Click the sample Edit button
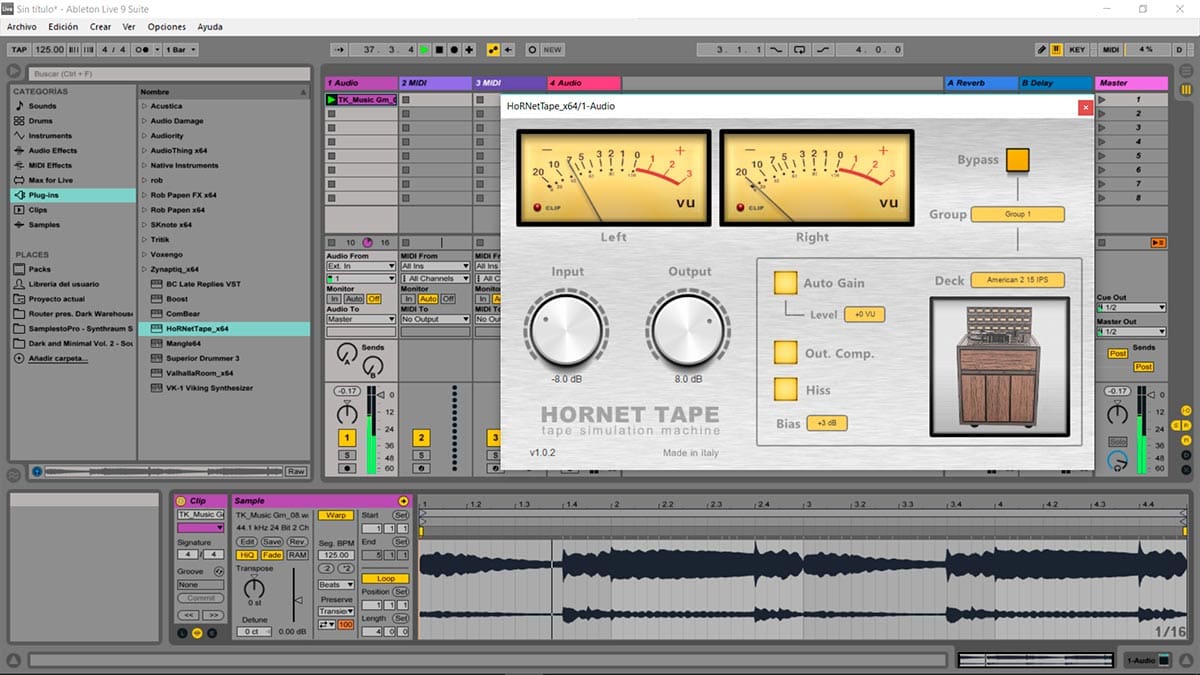 pos(246,542)
